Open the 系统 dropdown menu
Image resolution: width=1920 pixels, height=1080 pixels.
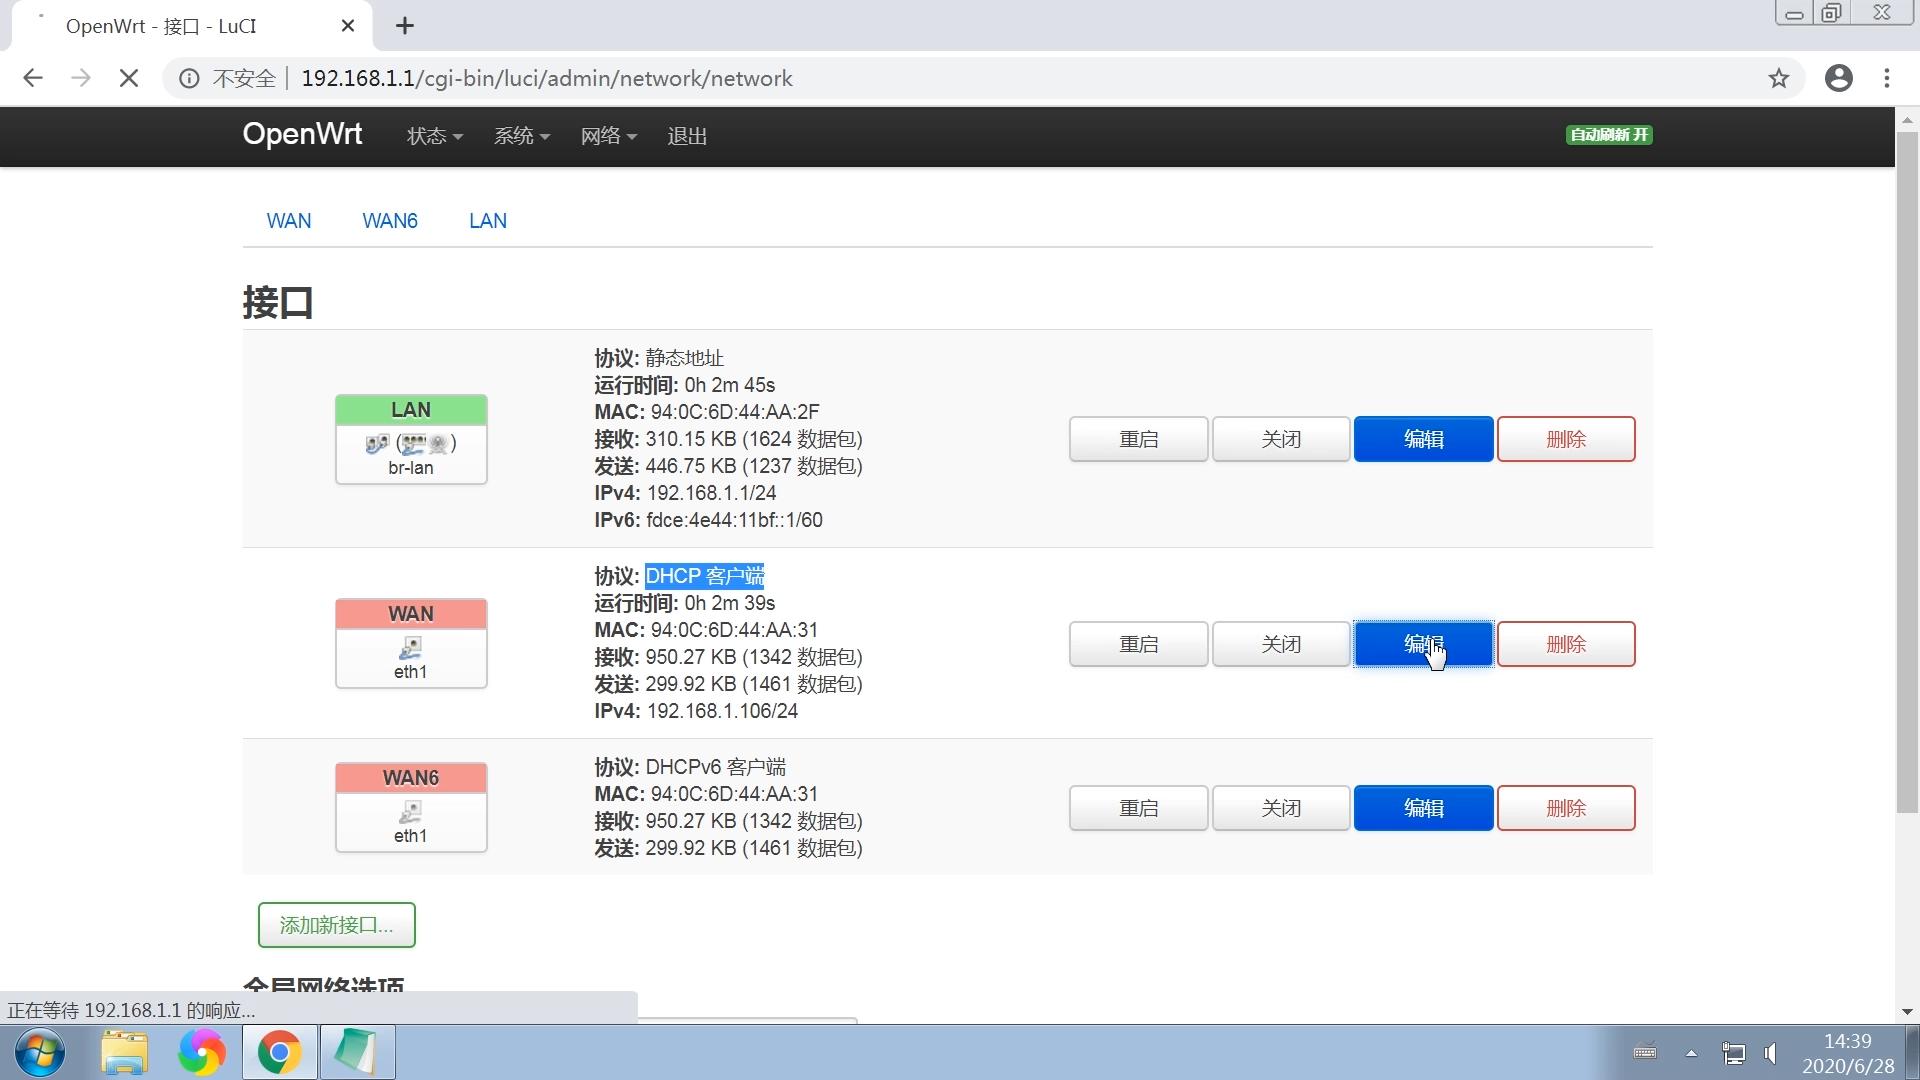coord(520,136)
